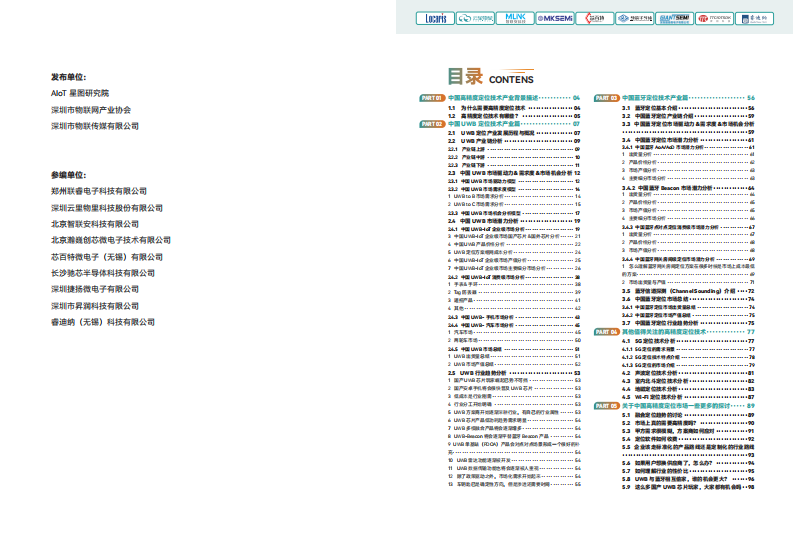Screen dimensions: 793x538
Task: Click the MKSEMI logo
Action: 553,18
